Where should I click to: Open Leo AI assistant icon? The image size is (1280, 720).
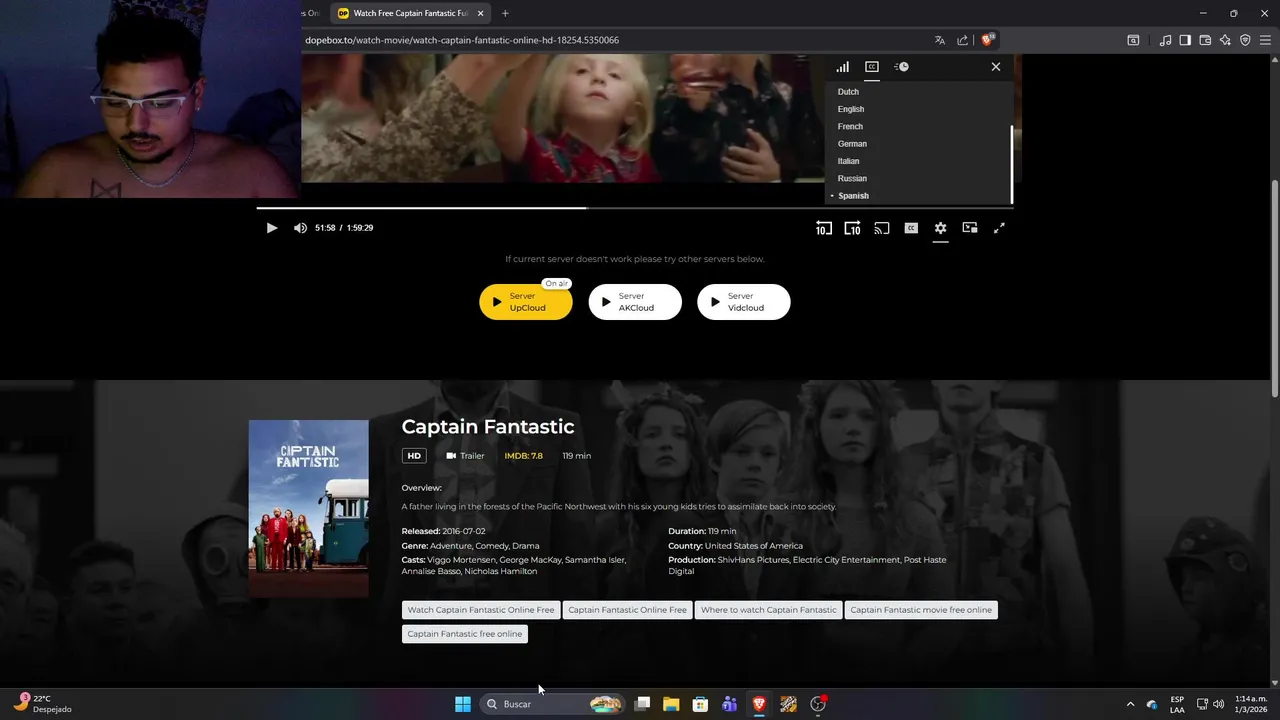click(x=1225, y=40)
